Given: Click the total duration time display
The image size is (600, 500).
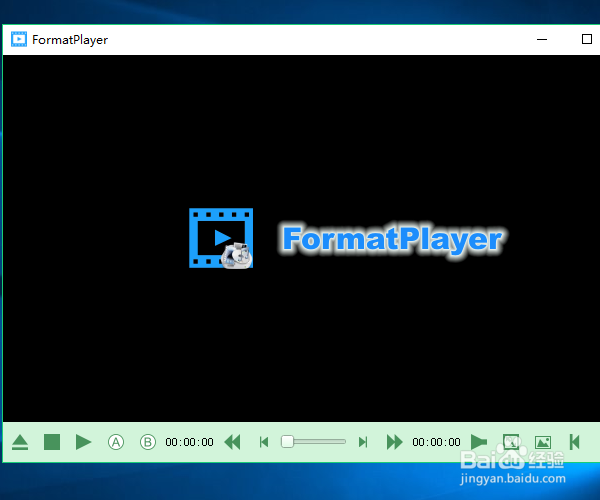Looking at the screenshot, I should pos(436,442).
